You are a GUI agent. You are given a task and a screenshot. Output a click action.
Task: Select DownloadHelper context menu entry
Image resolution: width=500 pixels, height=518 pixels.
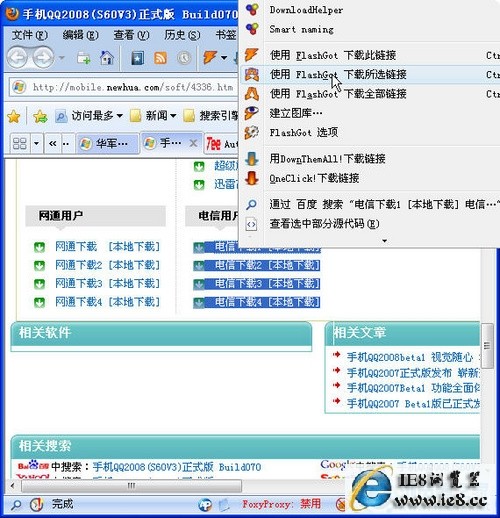tap(369, 10)
